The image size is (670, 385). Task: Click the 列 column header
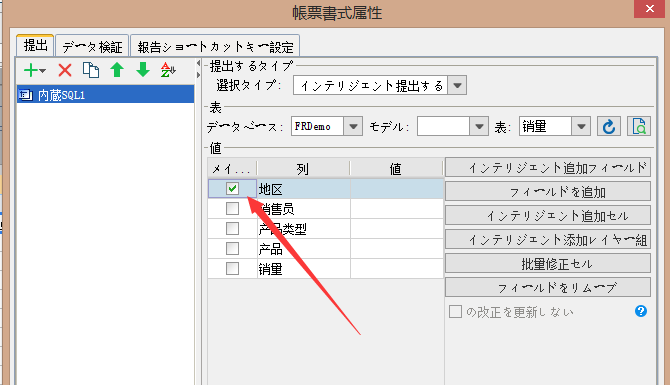click(x=303, y=168)
